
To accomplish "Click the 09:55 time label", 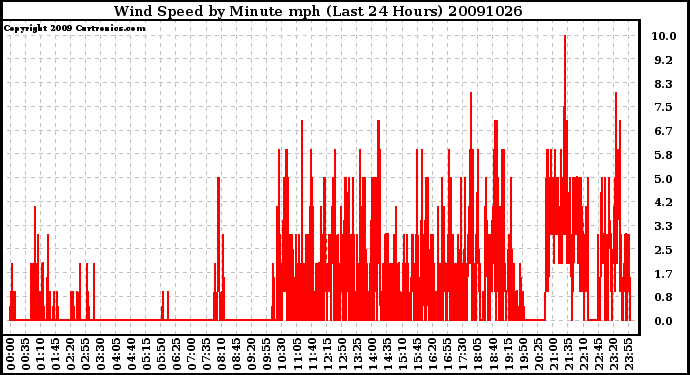I will pyautogui.click(x=267, y=354).
